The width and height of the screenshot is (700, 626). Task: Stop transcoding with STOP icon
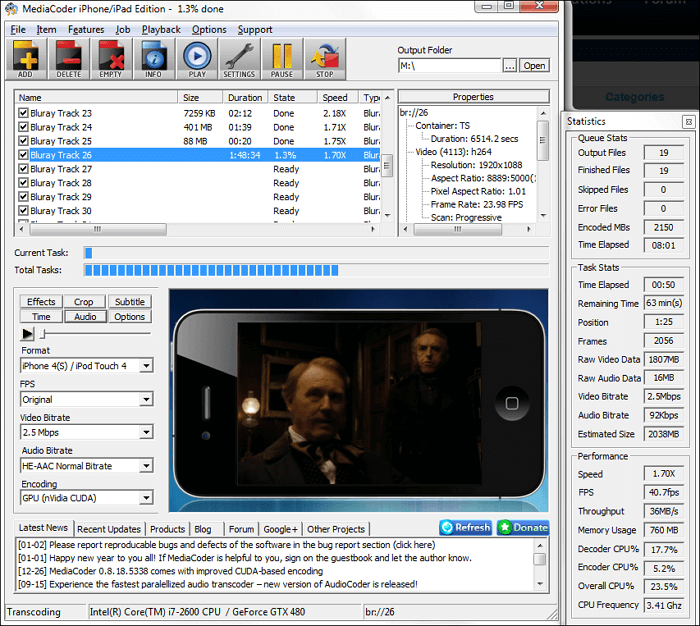tap(324, 60)
